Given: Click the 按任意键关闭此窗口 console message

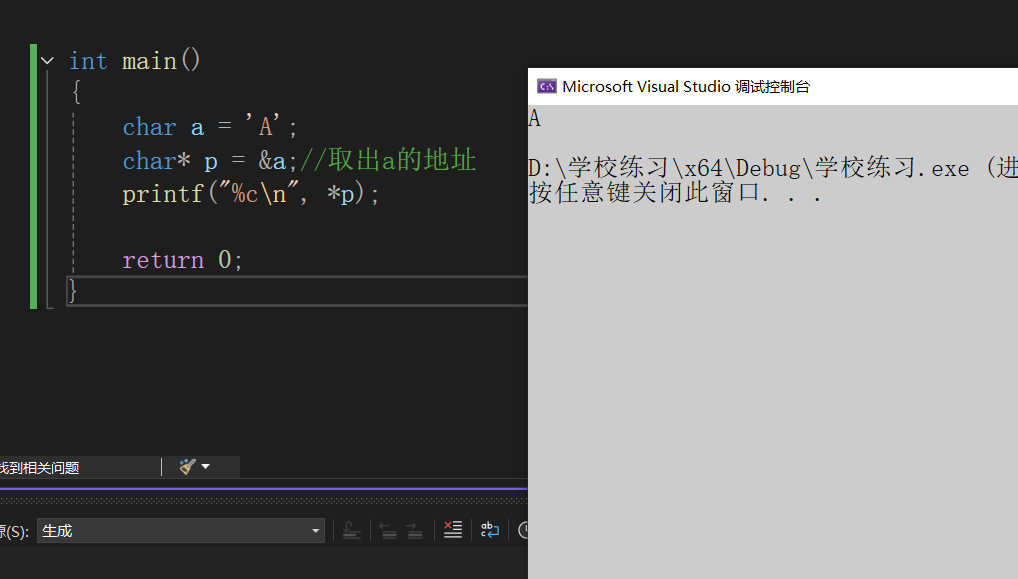Looking at the screenshot, I should point(675,193).
